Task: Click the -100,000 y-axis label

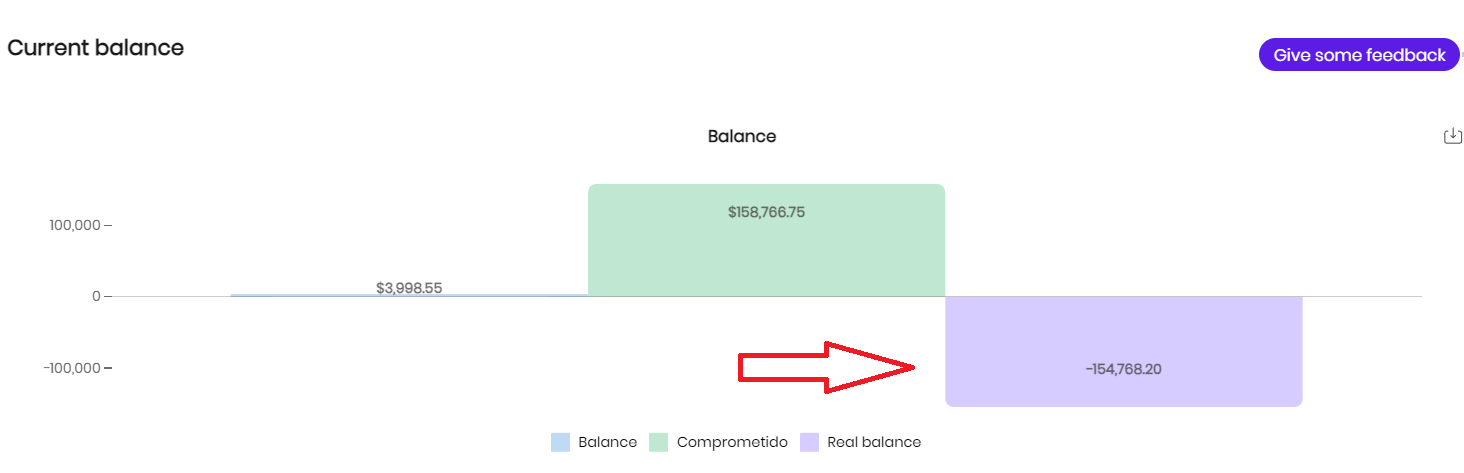Action: pos(72,368)
